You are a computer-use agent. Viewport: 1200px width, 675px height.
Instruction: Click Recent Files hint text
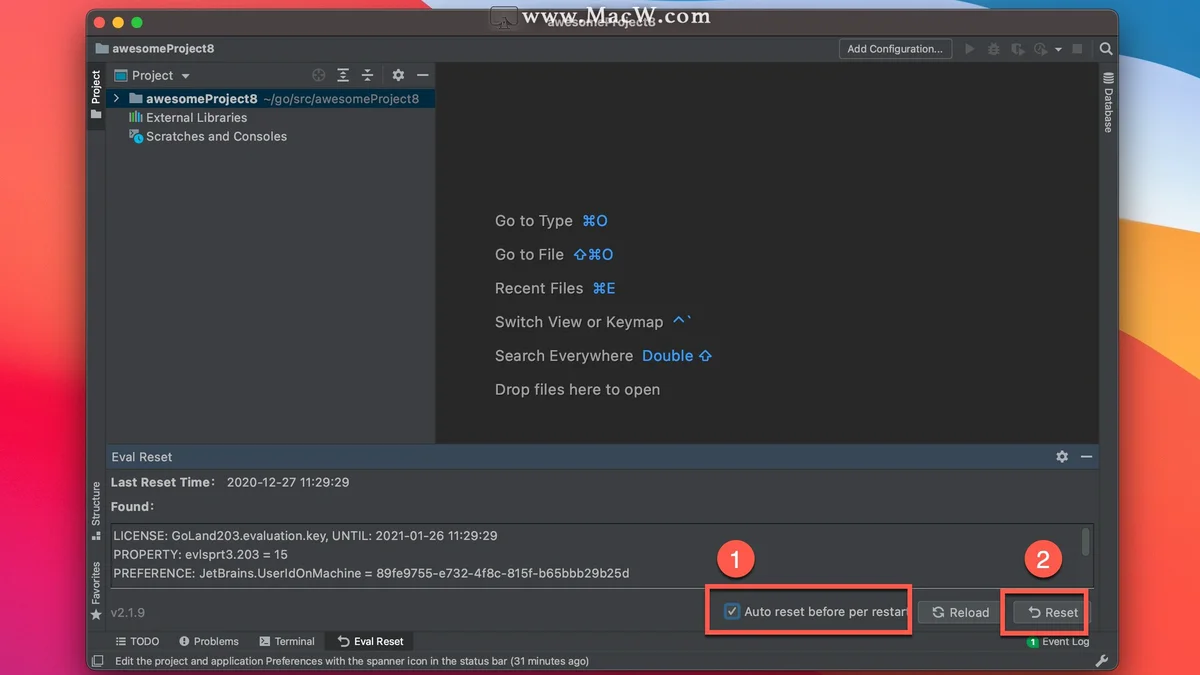click(x=539, y=288)
